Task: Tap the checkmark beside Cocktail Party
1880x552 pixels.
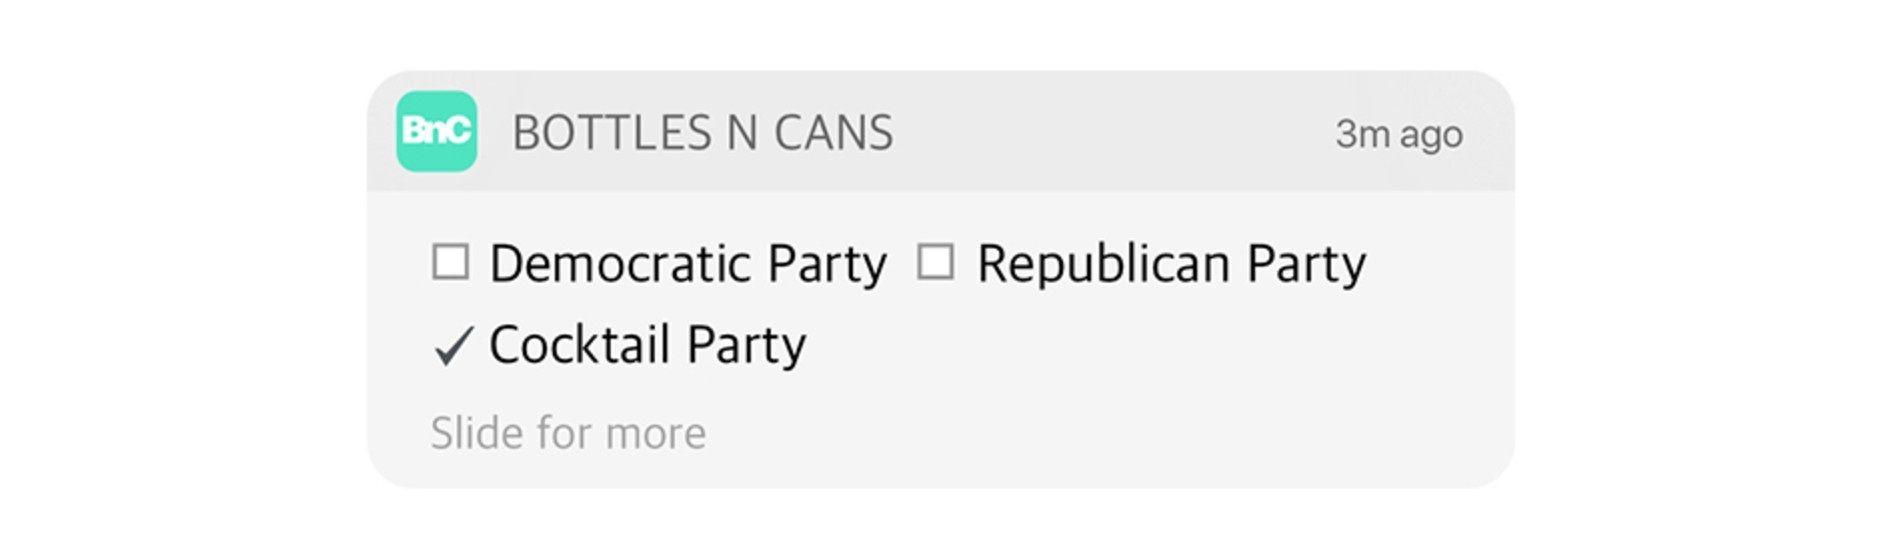Action: (452, 346)
